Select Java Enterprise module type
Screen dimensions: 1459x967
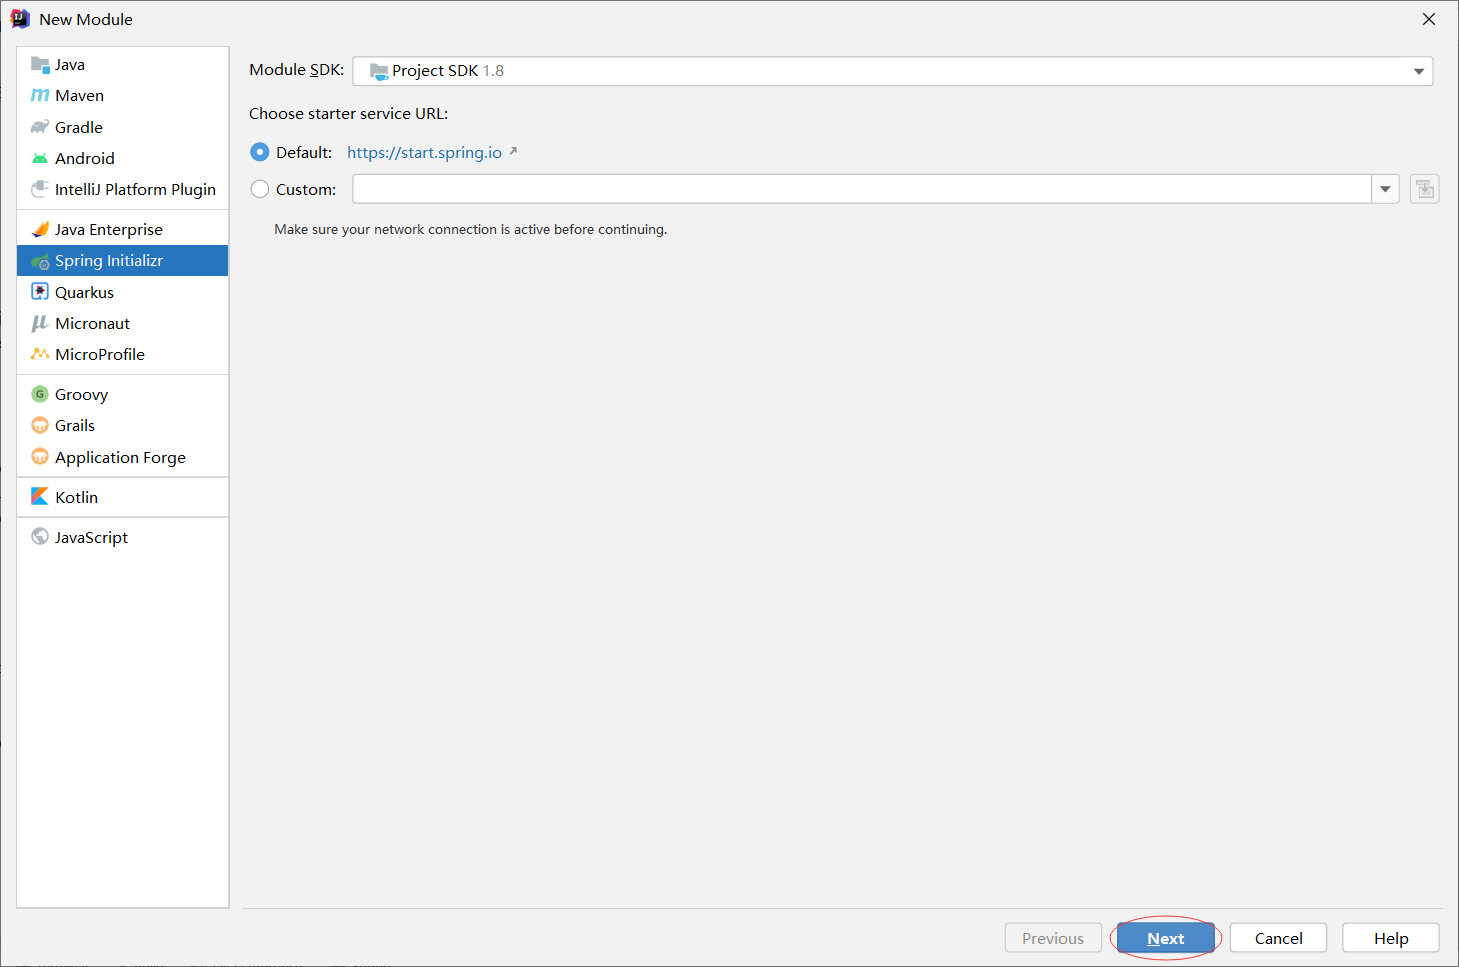click(108, 229)
